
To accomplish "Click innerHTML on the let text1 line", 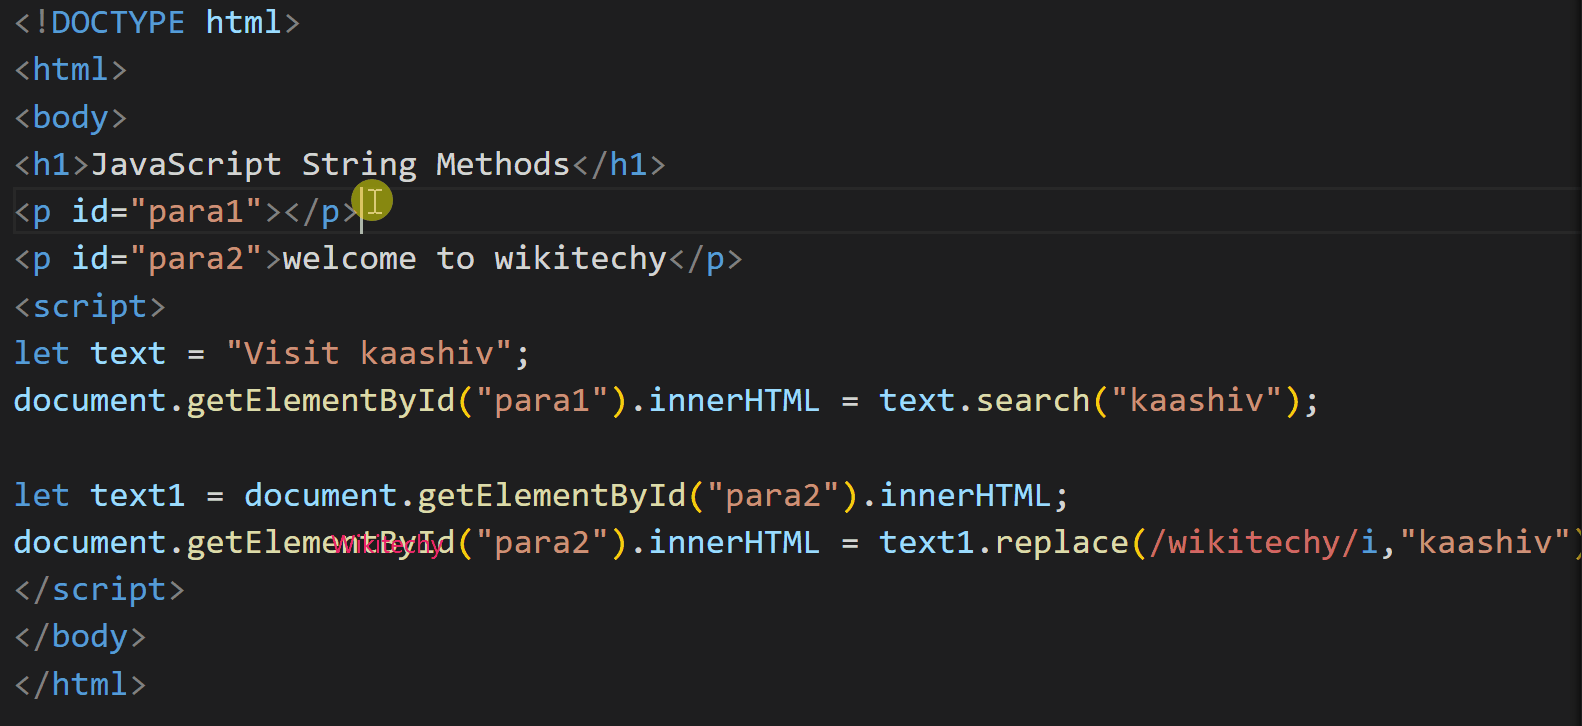I will [x=965, y=495].
